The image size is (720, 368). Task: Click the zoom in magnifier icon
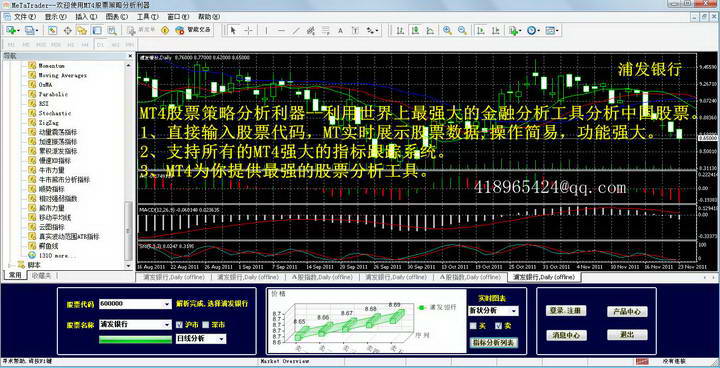pyautogui.click(x=447, y=30)
